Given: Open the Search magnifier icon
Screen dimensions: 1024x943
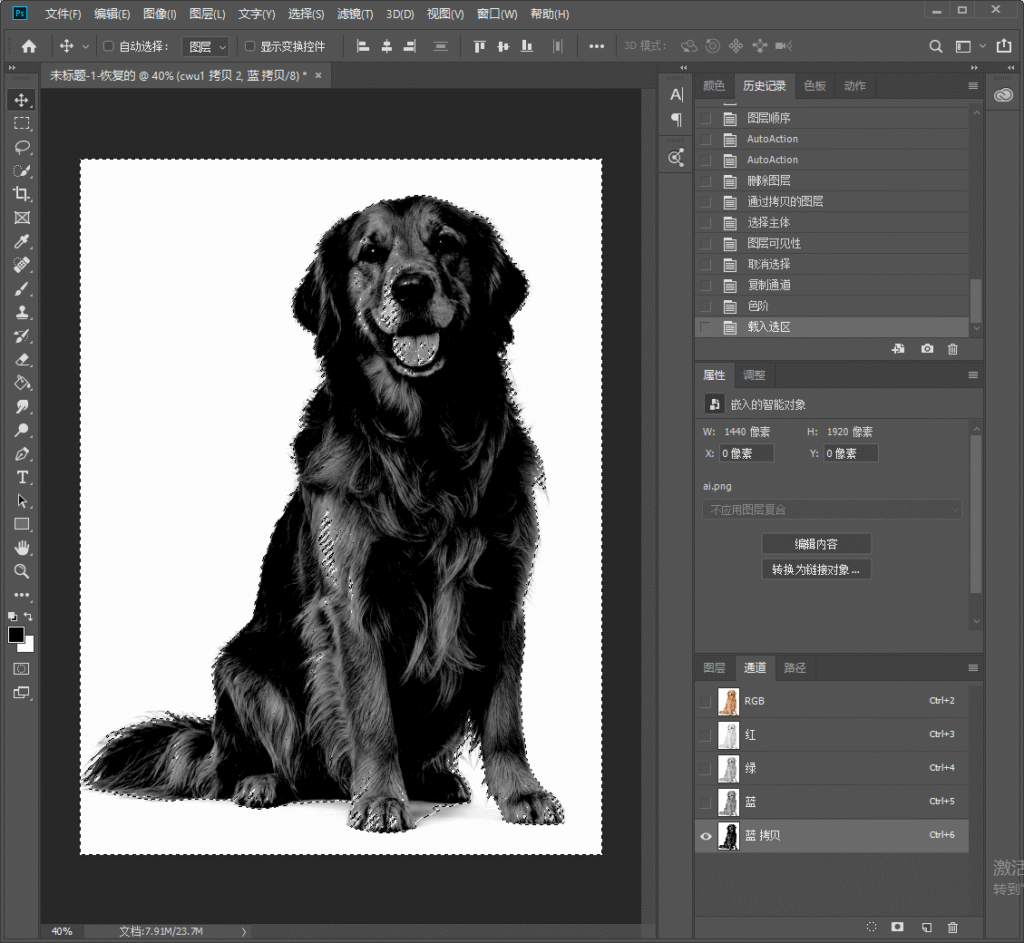Looking at the screenshot, I should (x=936, y=46).
